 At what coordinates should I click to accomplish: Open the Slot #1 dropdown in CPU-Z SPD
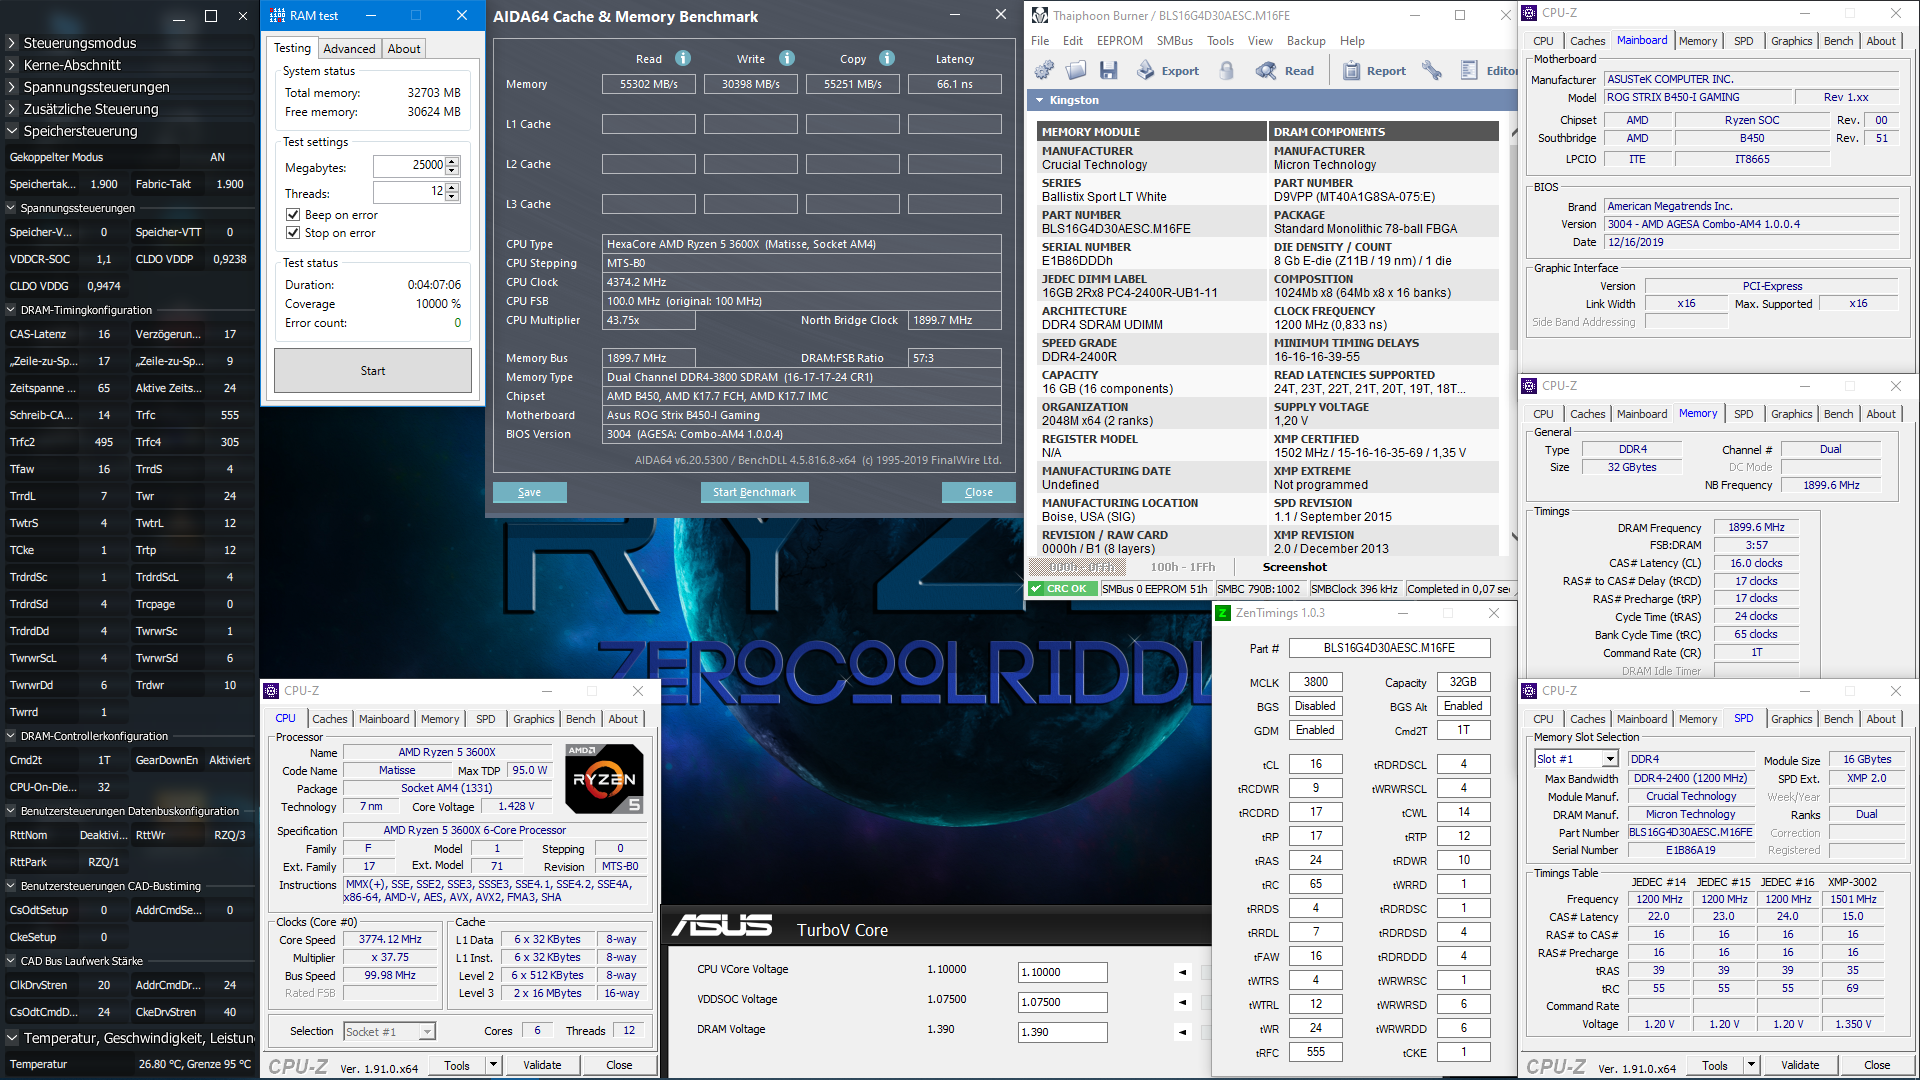tap(1610, 759)
